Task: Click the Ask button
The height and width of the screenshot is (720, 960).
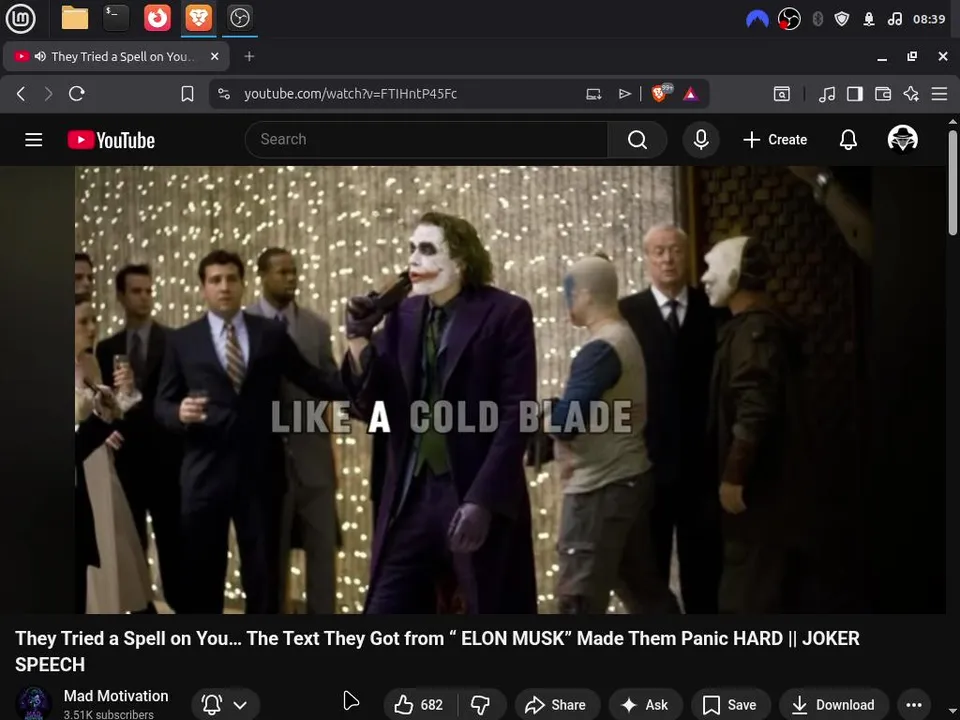Action: coord(645,705)
